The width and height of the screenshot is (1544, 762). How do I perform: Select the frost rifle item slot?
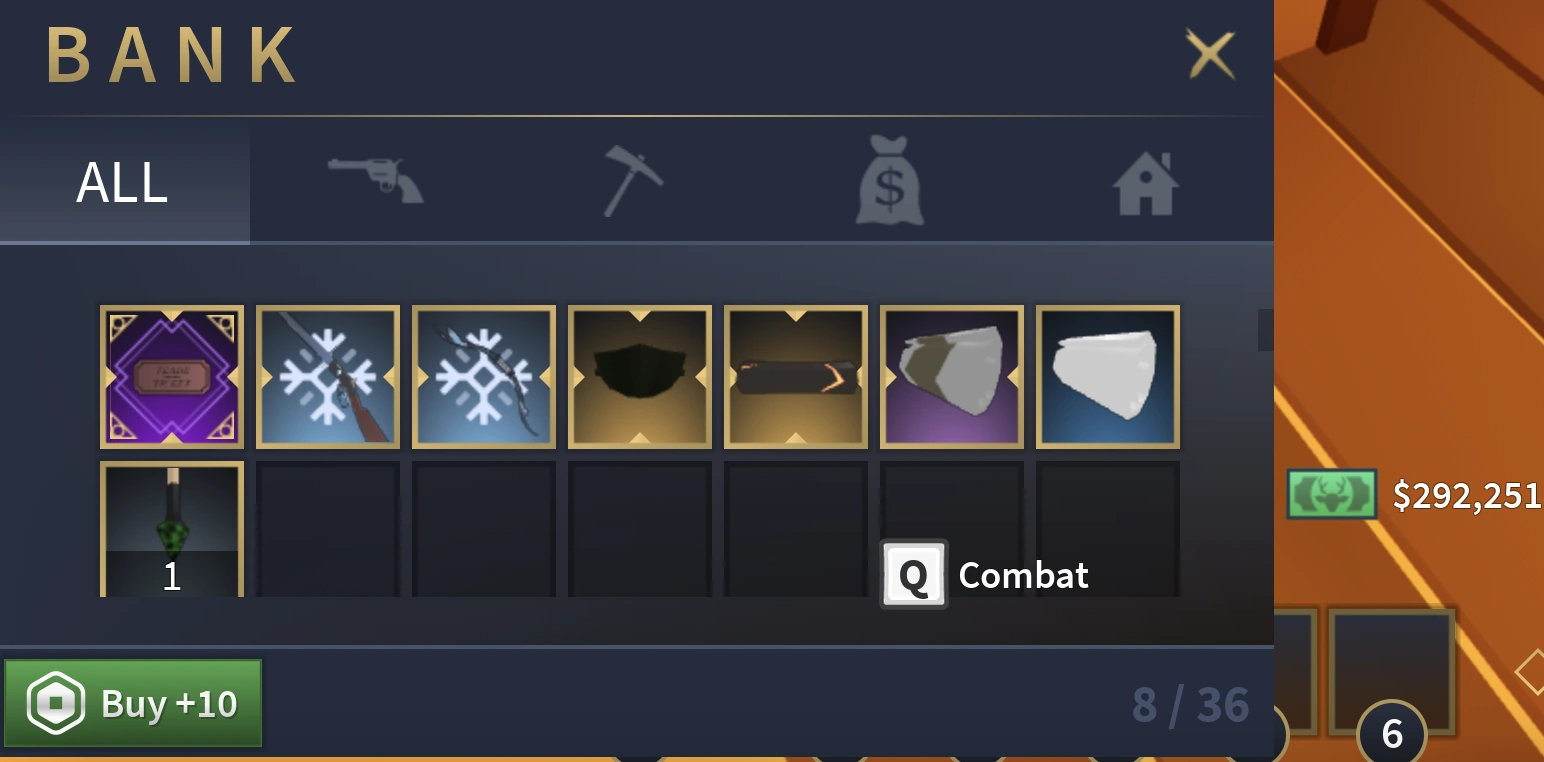pos(328,377)
